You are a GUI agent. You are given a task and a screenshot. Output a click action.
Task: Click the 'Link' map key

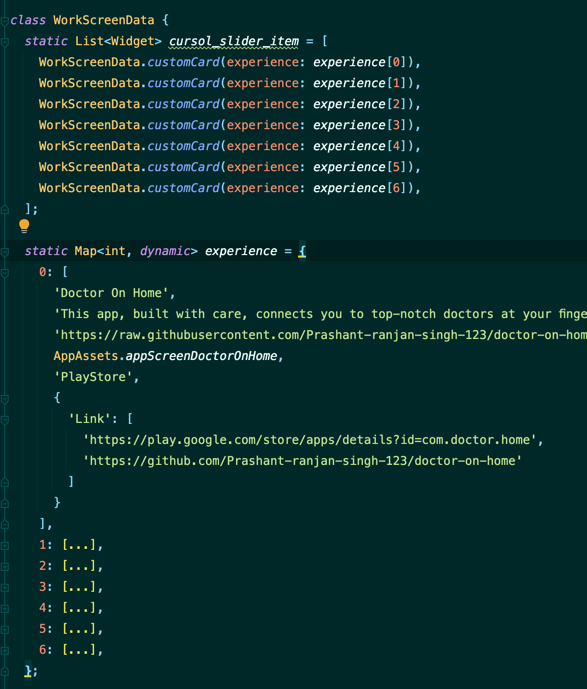(89, 419)
